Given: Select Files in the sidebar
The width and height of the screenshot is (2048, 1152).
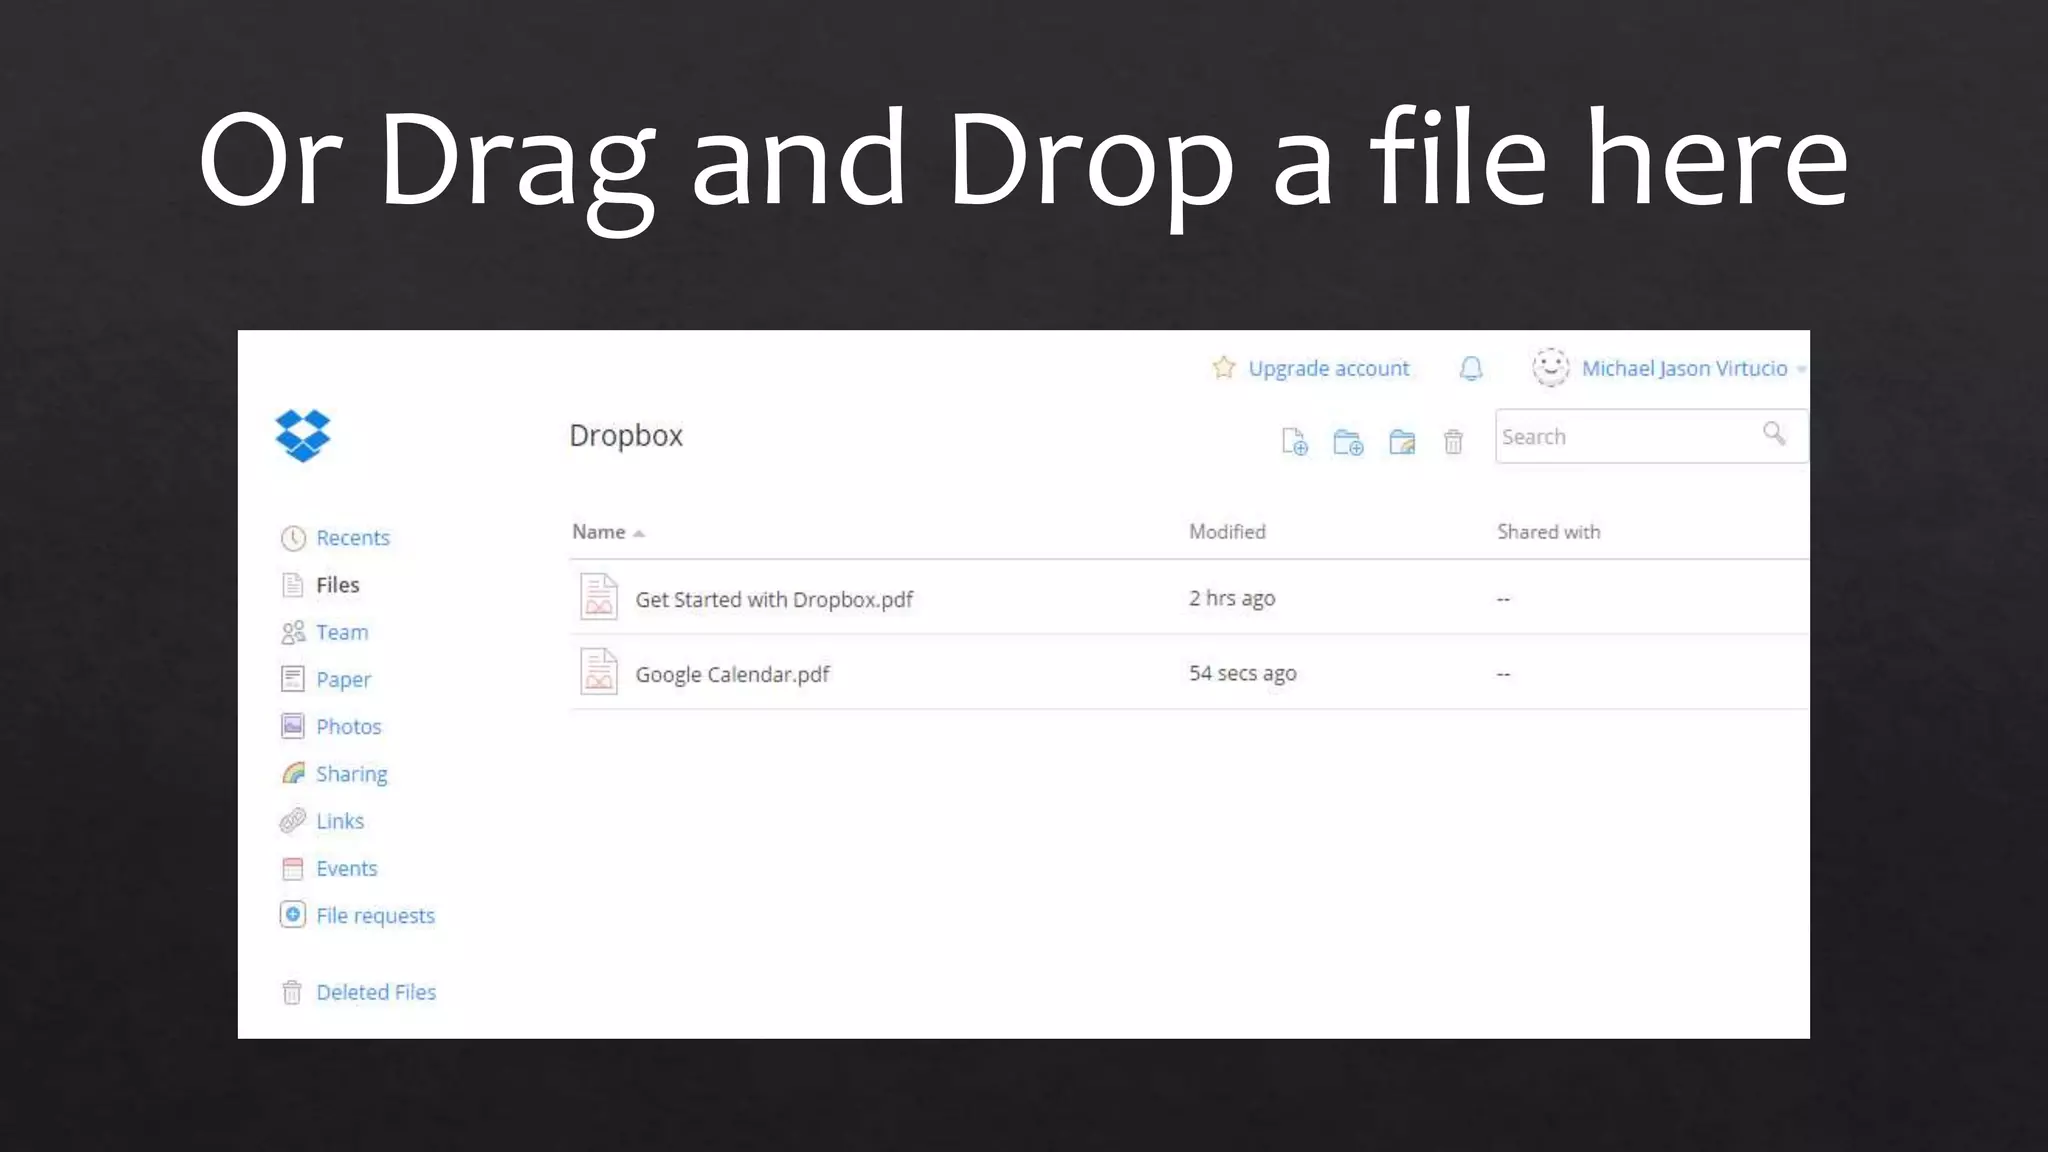Looking at the screenshot, I should 338,585.
